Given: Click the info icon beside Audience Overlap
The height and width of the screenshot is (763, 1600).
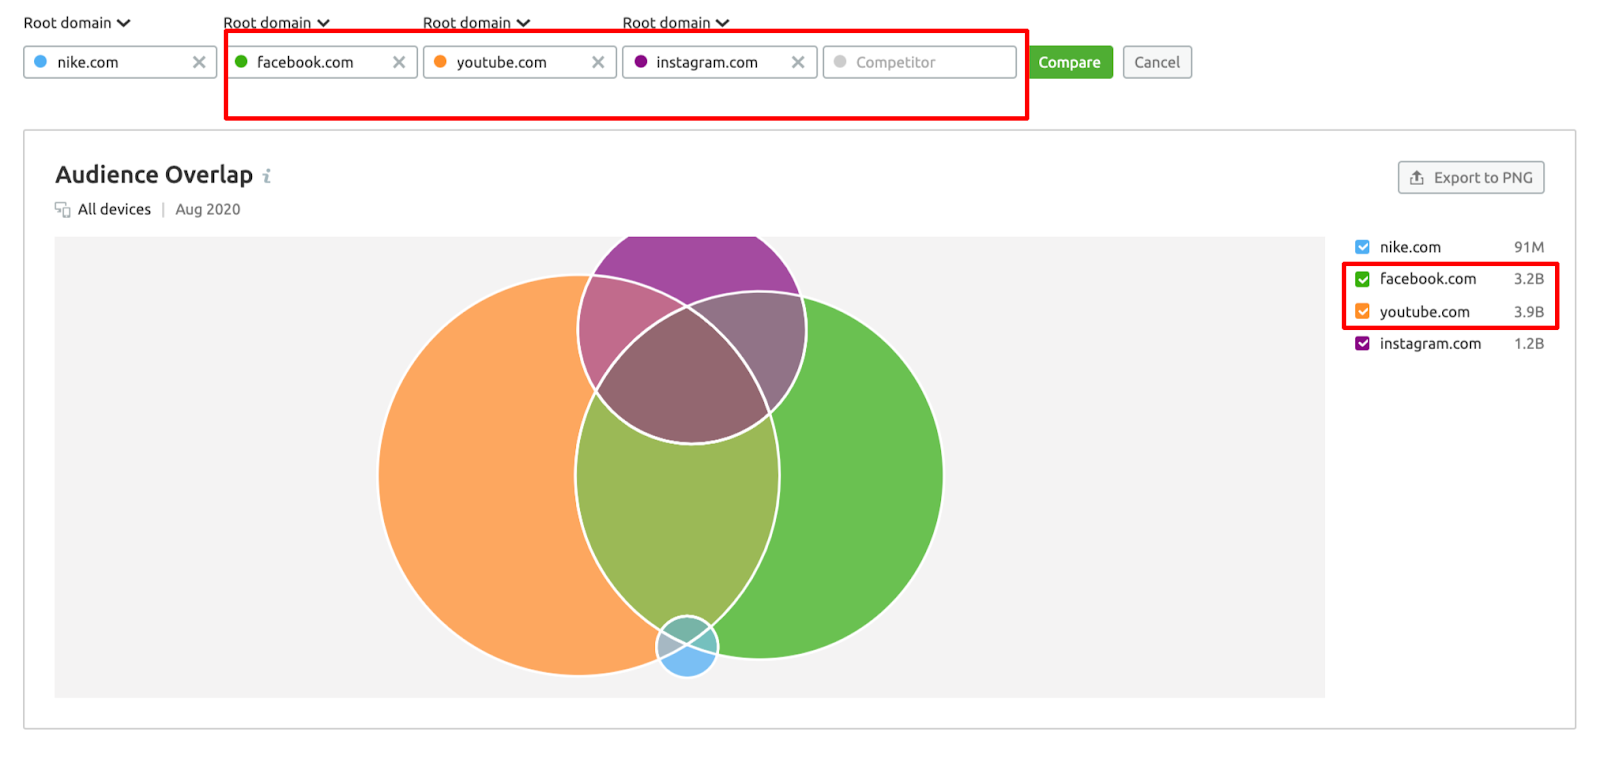Looking at the screenshot, I should point(267,176).
